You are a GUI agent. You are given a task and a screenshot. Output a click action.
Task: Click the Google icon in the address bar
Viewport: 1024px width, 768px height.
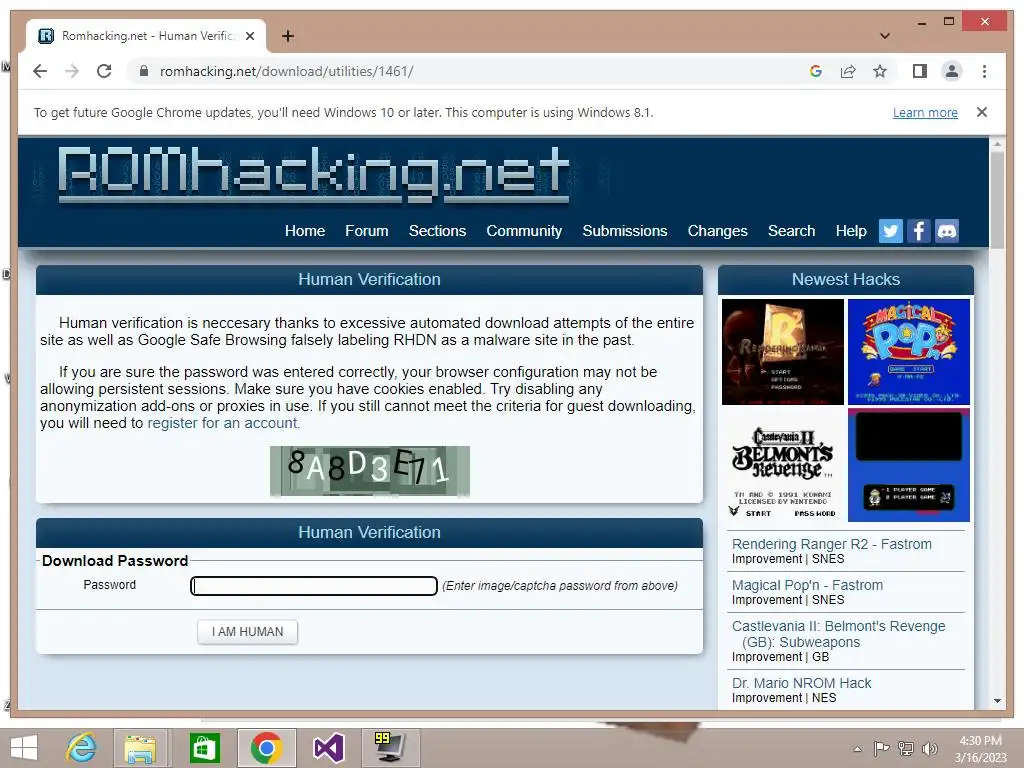tap(816, 71)
